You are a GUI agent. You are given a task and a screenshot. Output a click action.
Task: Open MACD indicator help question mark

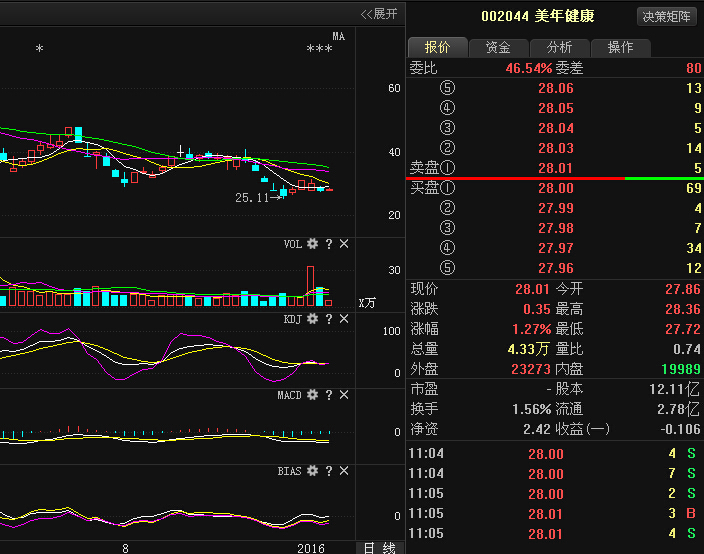point(329,395)
